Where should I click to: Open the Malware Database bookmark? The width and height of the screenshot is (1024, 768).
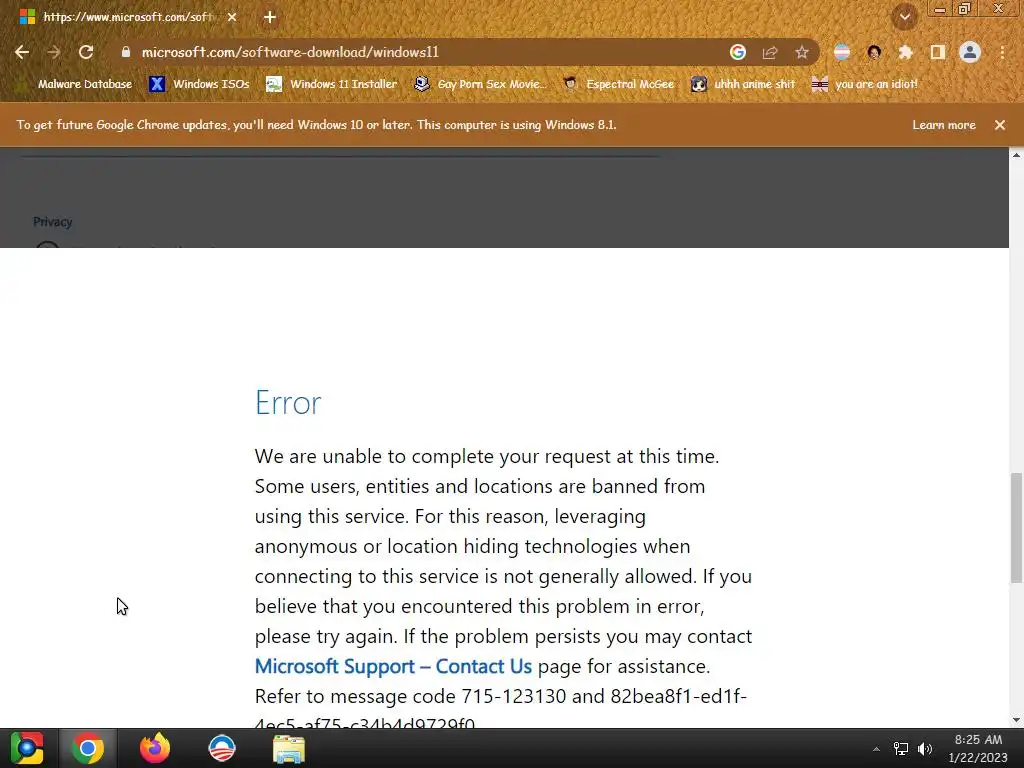point(74,84)
